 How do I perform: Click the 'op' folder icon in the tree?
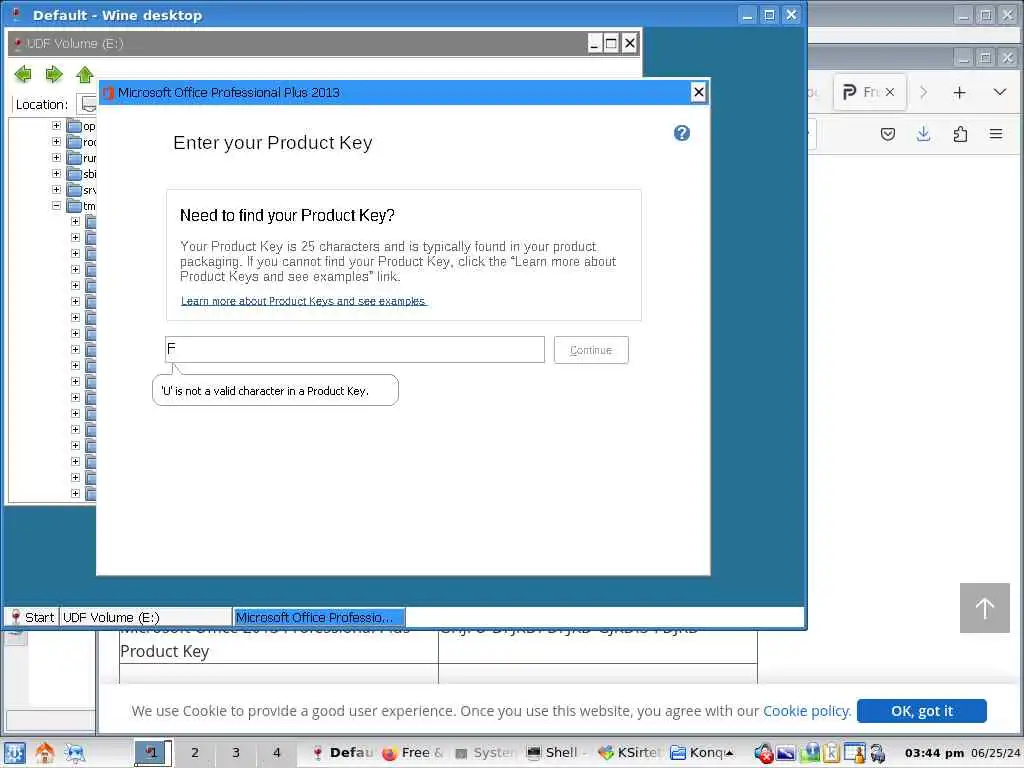(x=74, y=126)
